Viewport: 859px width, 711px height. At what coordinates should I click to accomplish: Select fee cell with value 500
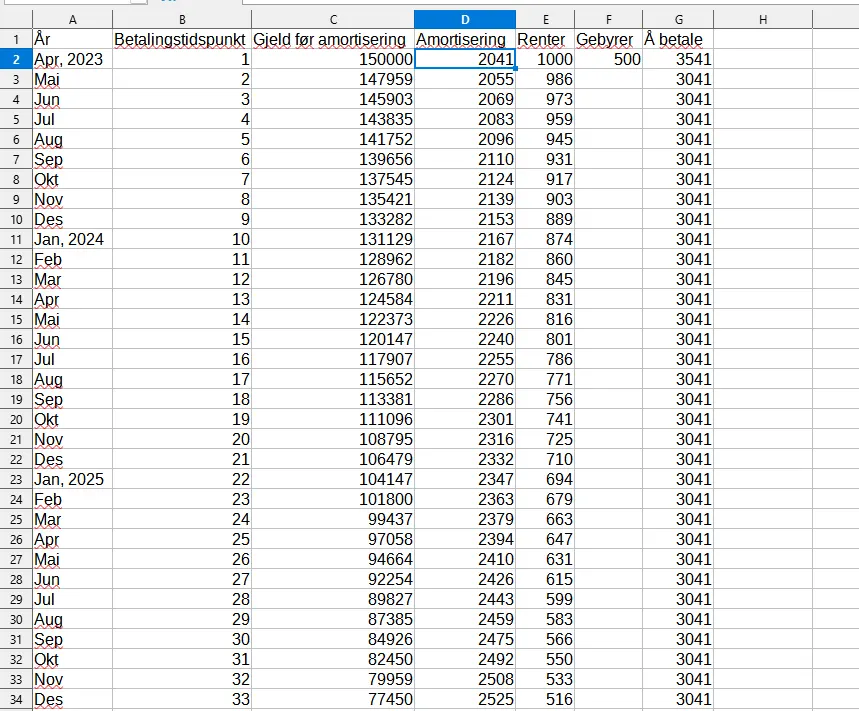coord(609,59)
